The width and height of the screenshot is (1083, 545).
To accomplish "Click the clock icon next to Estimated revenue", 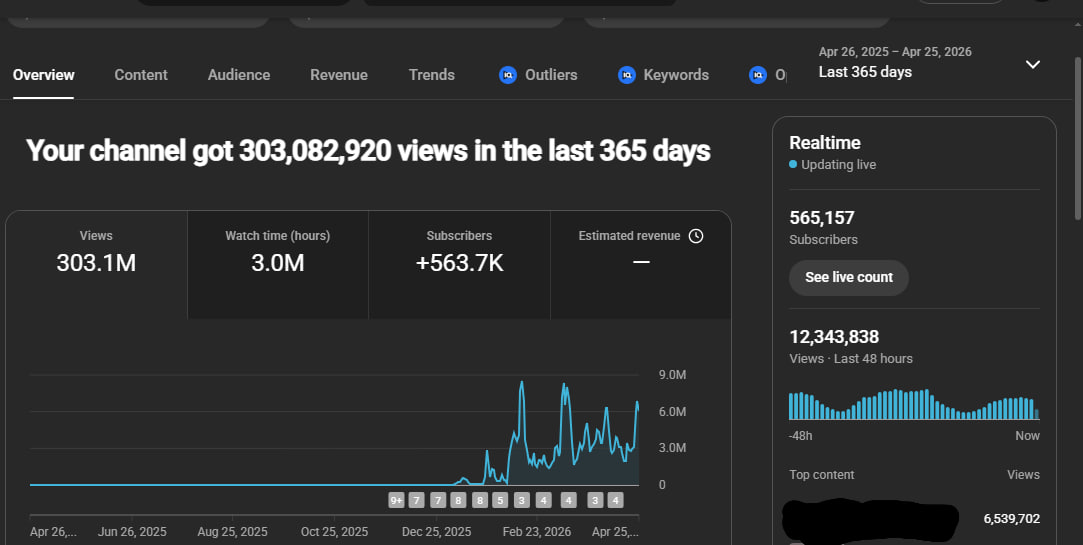I will point(696,236).
